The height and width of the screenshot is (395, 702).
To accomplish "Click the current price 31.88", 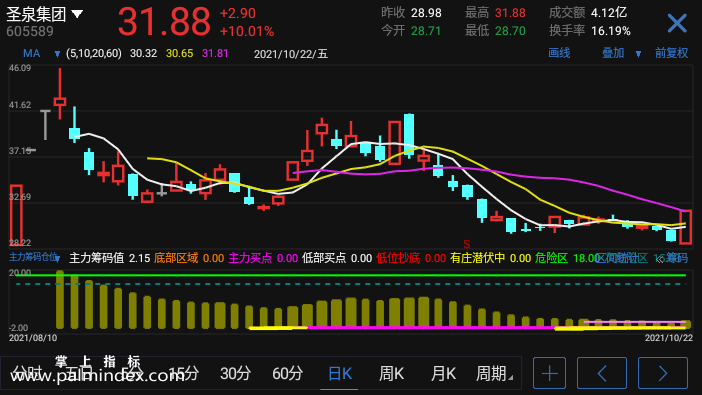I will click(164, 21).
